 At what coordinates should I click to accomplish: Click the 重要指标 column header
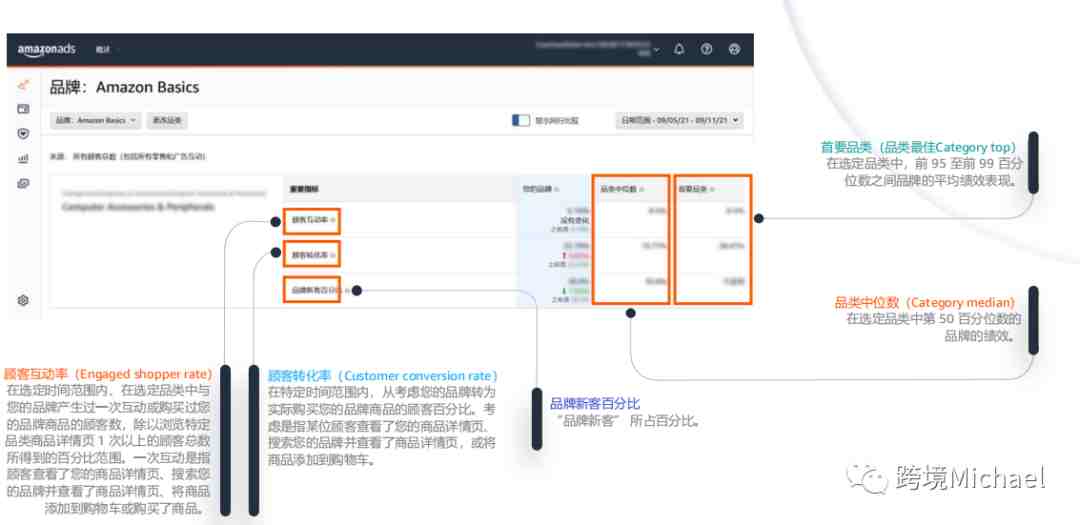305,189
